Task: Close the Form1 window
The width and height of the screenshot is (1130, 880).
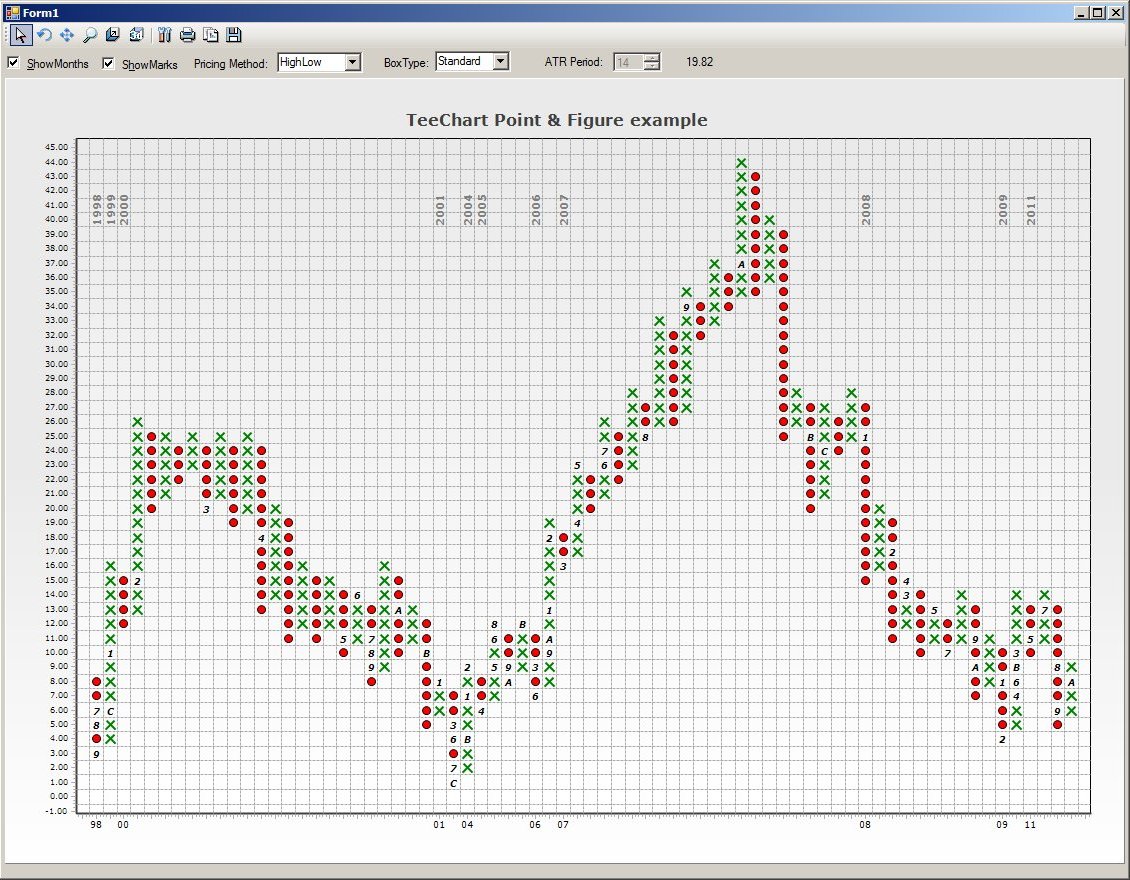Action: pyautogui.click(x=1115, y=12)
